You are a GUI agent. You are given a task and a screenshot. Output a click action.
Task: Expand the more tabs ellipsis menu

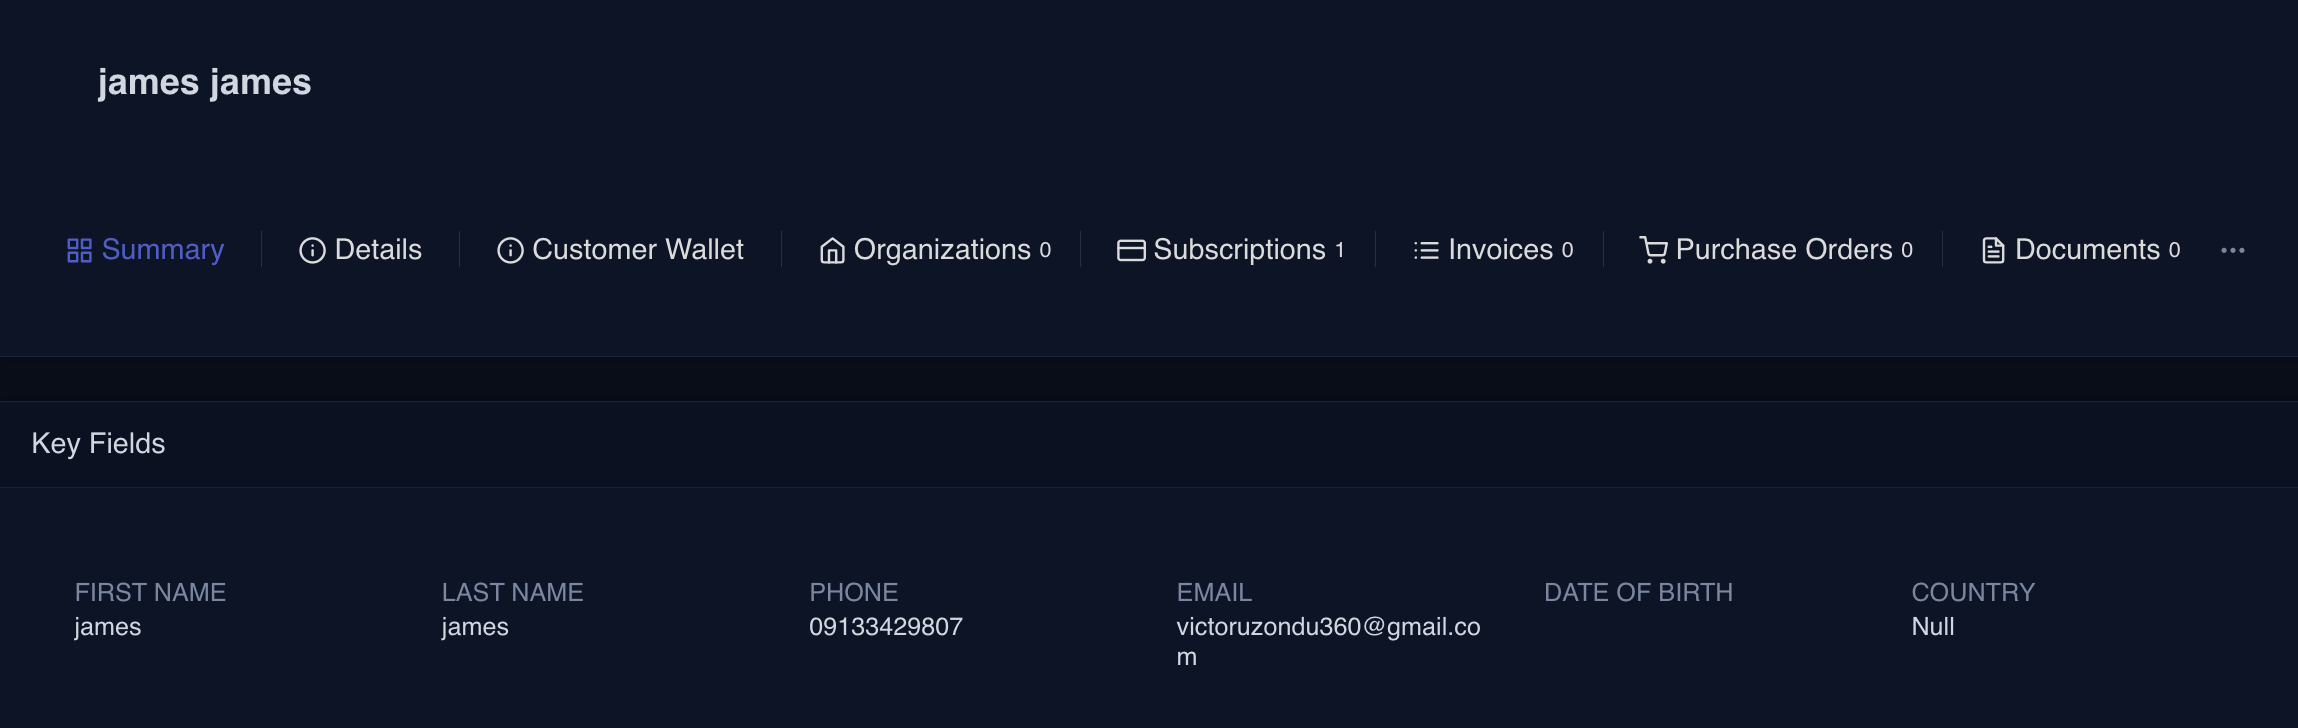coord(2233,250)
